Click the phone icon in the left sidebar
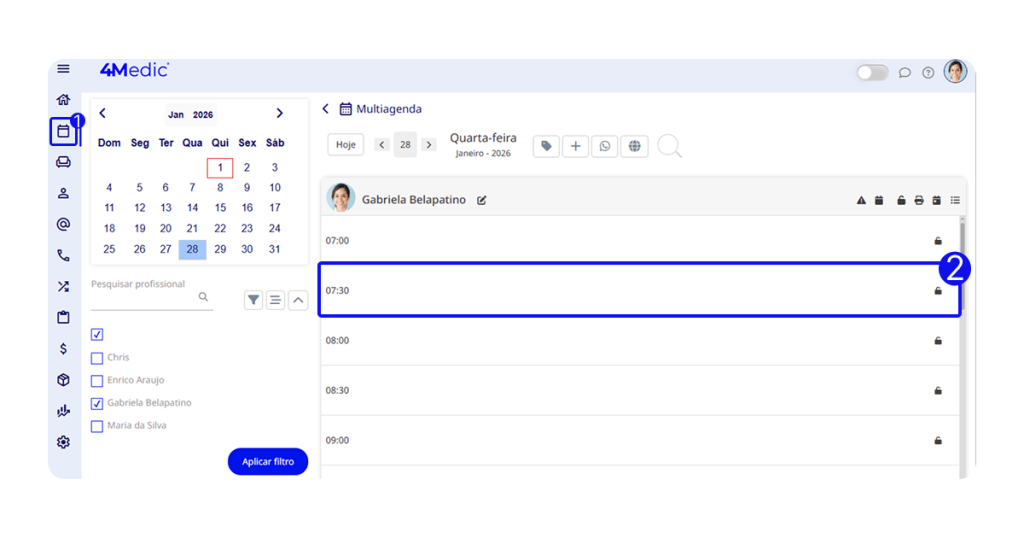1024x538 pixels. 63,255
